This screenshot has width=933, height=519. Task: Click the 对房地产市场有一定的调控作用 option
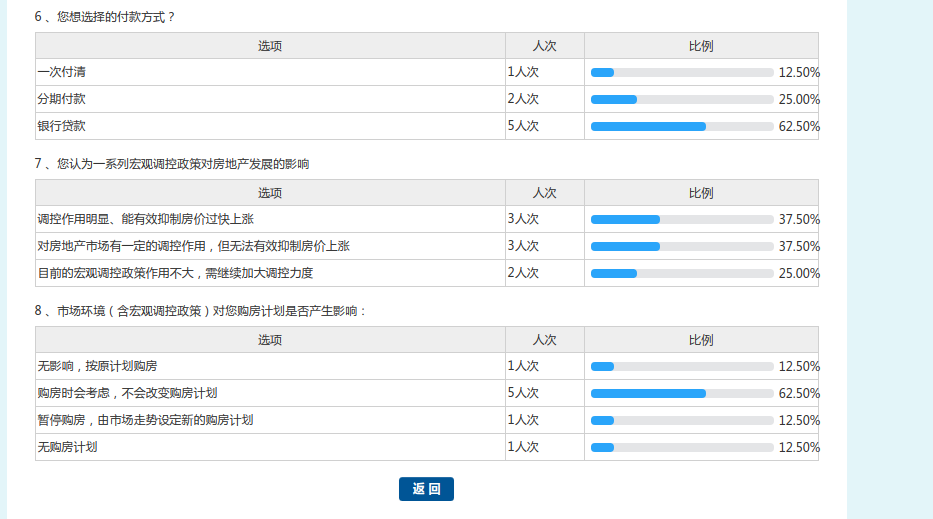[193, 246]
